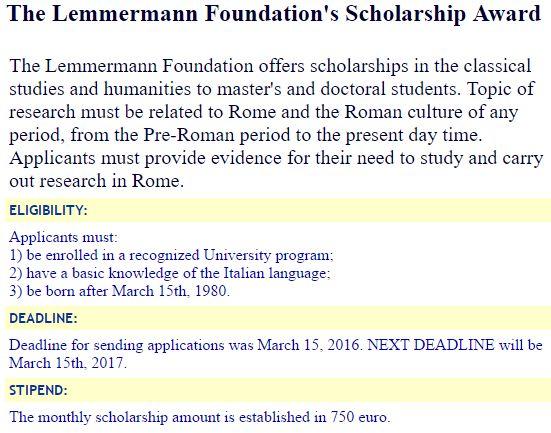Click the 'NEXT DEADLINE' text
The width and height of the screenshot is (551, 433).
tap(430, 345)
